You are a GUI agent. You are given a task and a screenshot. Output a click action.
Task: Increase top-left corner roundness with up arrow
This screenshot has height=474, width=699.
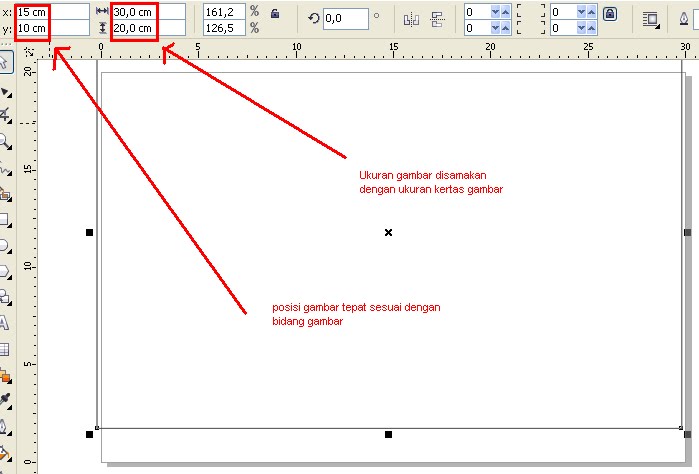coord(506,12)
